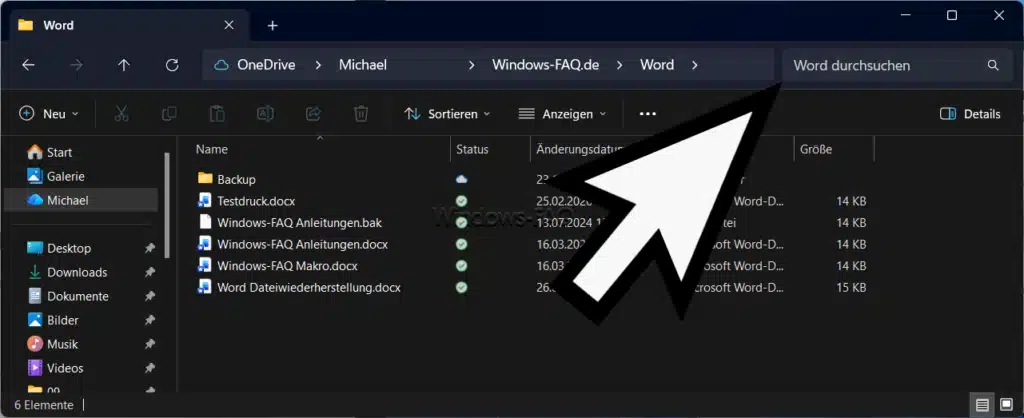This screenshot has height=418, width=1024.
Task: Click the Share icon in toolbar
Action: click(313, 114)
